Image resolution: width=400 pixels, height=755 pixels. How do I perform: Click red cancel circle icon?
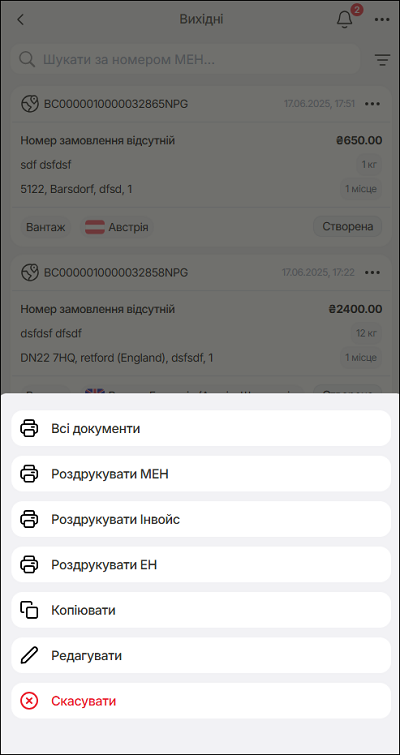pos(29,701)
